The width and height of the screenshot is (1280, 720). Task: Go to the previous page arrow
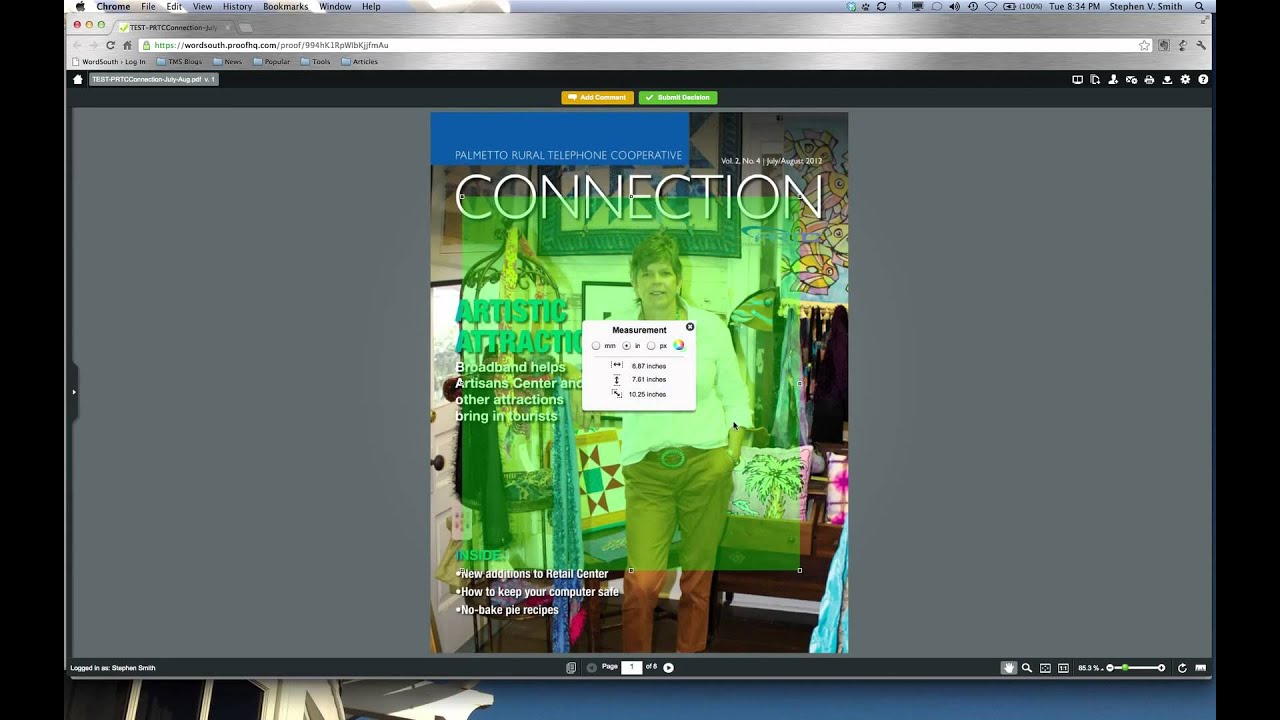pos(592,668)
